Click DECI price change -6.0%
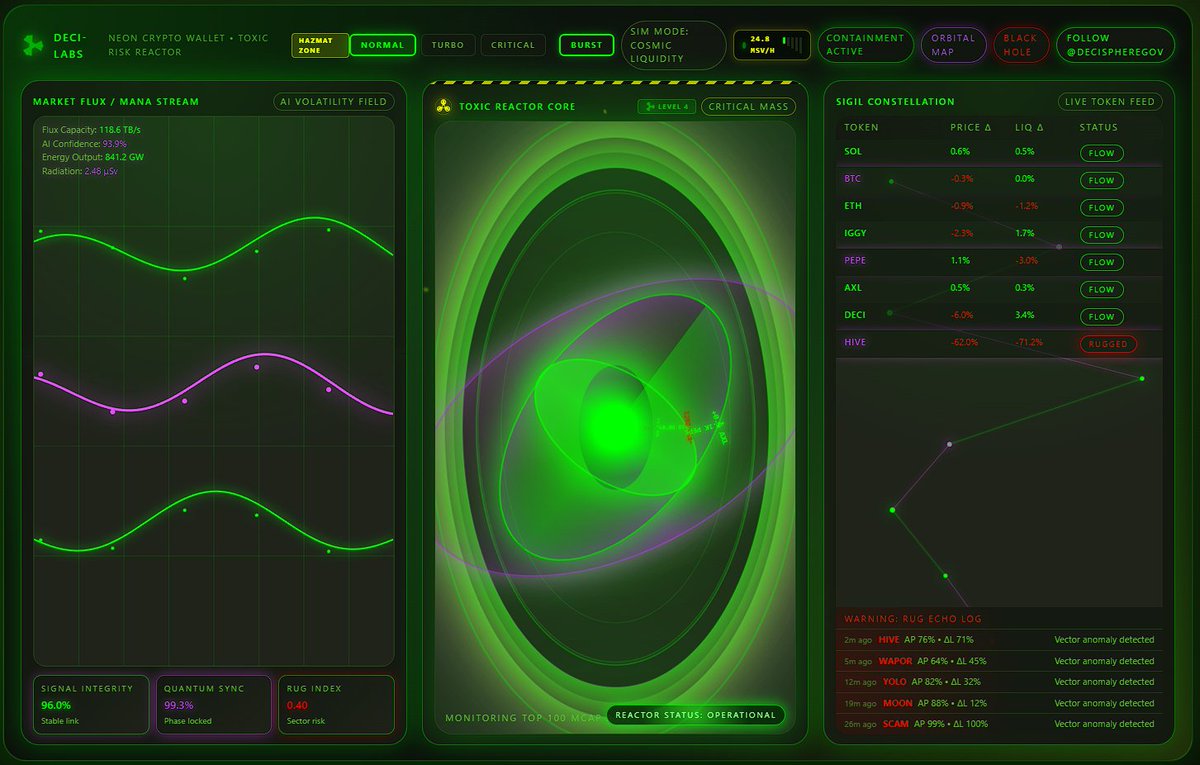Viewport: 1200px width, 765px height. tap(962, 314)
